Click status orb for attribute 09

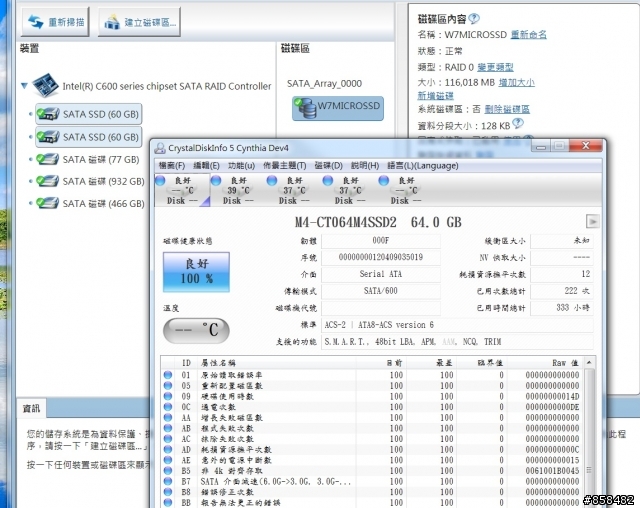(x=168, y=396)
